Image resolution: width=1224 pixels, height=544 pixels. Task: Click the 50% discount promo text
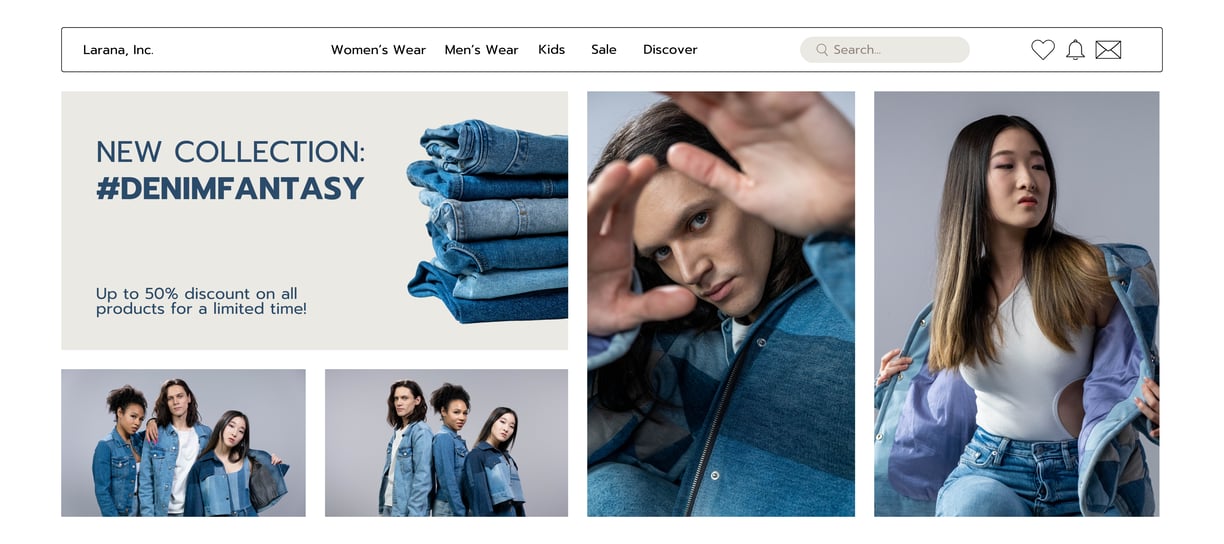point(201,301)
